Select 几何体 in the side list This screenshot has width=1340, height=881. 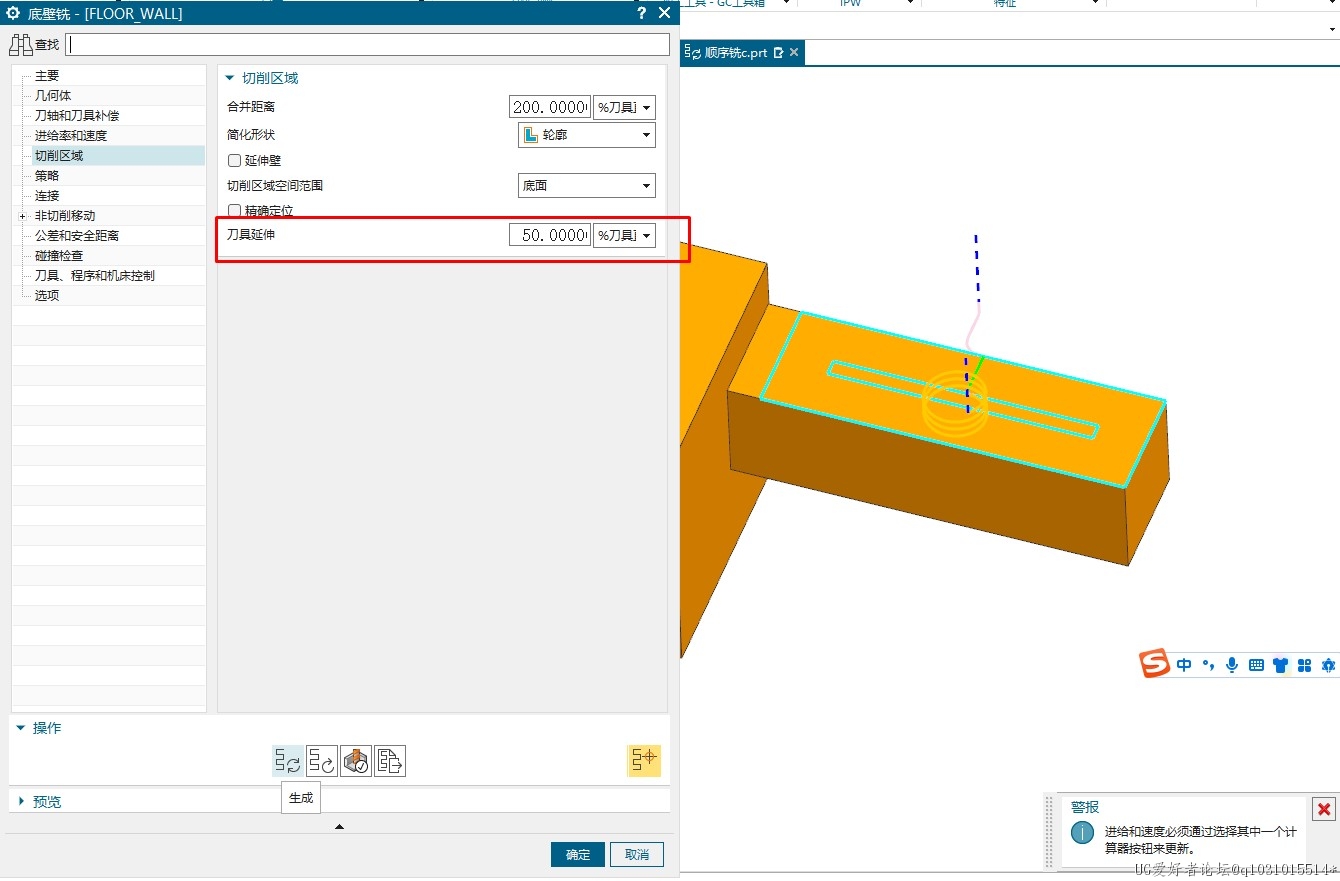(x=53, y=96)
